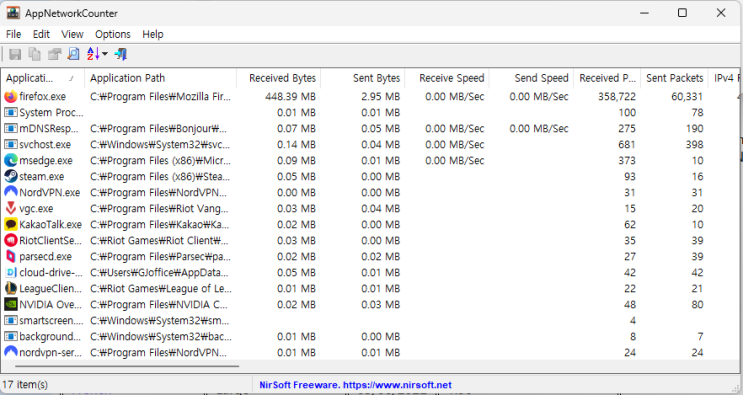Screen dimensions: 743x395
Task: Click the svchost.exe icon
Action: [11, 144]
